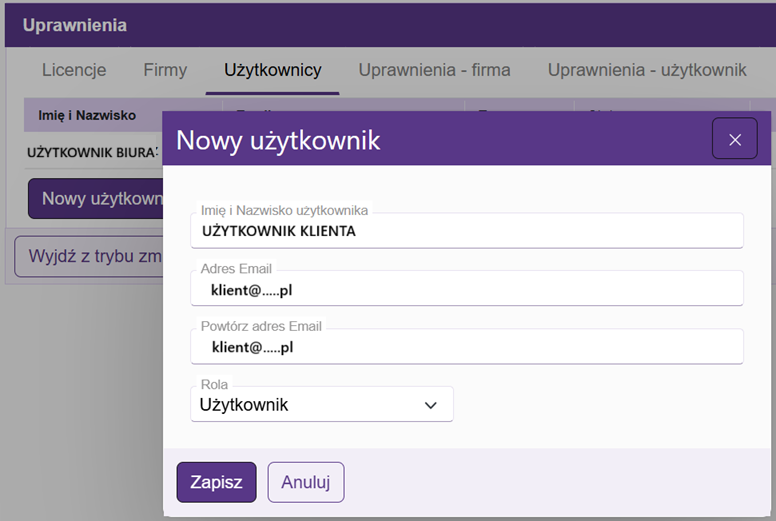Focus the Powtórz adres Email field
776x521 pixels.
click(466, 348)
